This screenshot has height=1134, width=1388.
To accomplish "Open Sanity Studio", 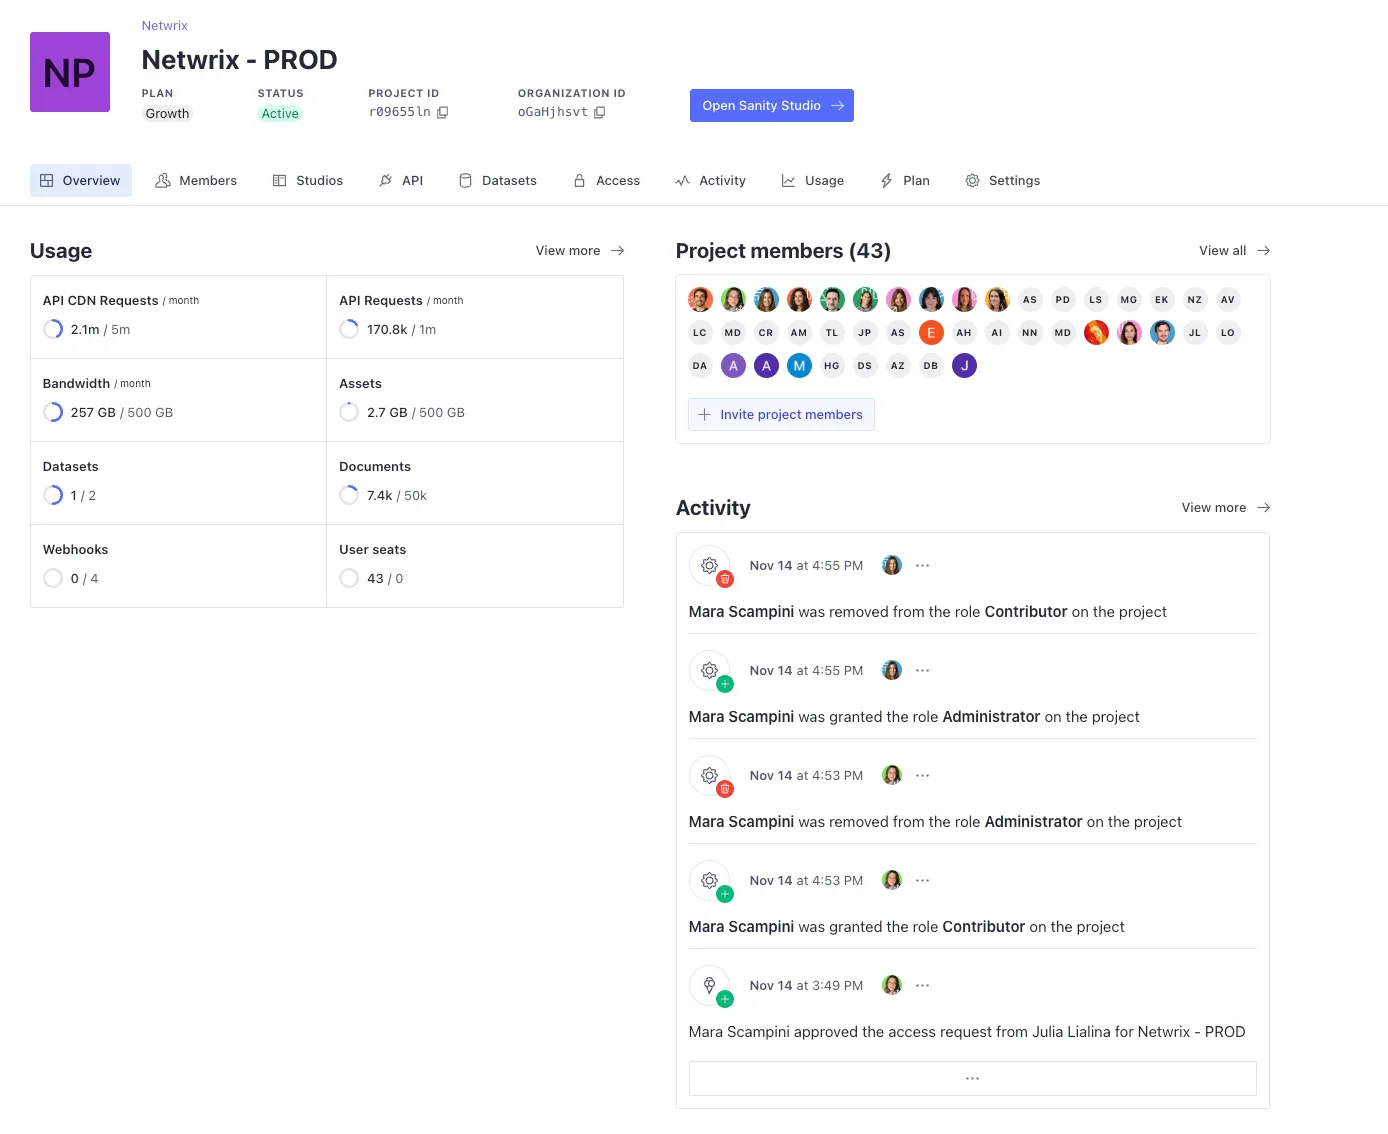I will [771, 105].
